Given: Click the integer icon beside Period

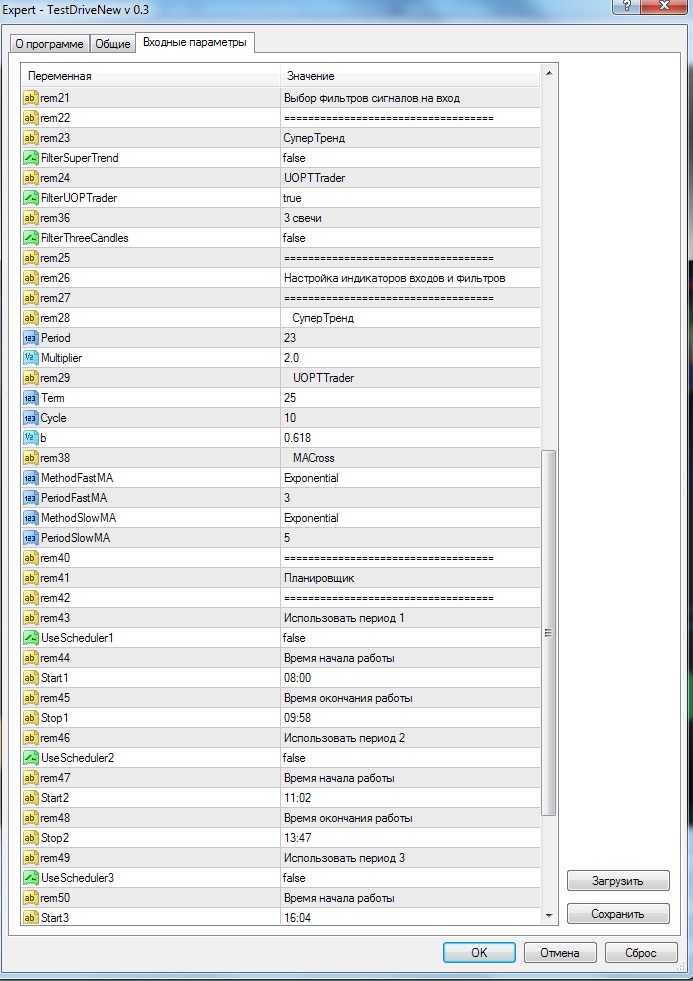Looking at the screenshot, I should click(31, 338).
